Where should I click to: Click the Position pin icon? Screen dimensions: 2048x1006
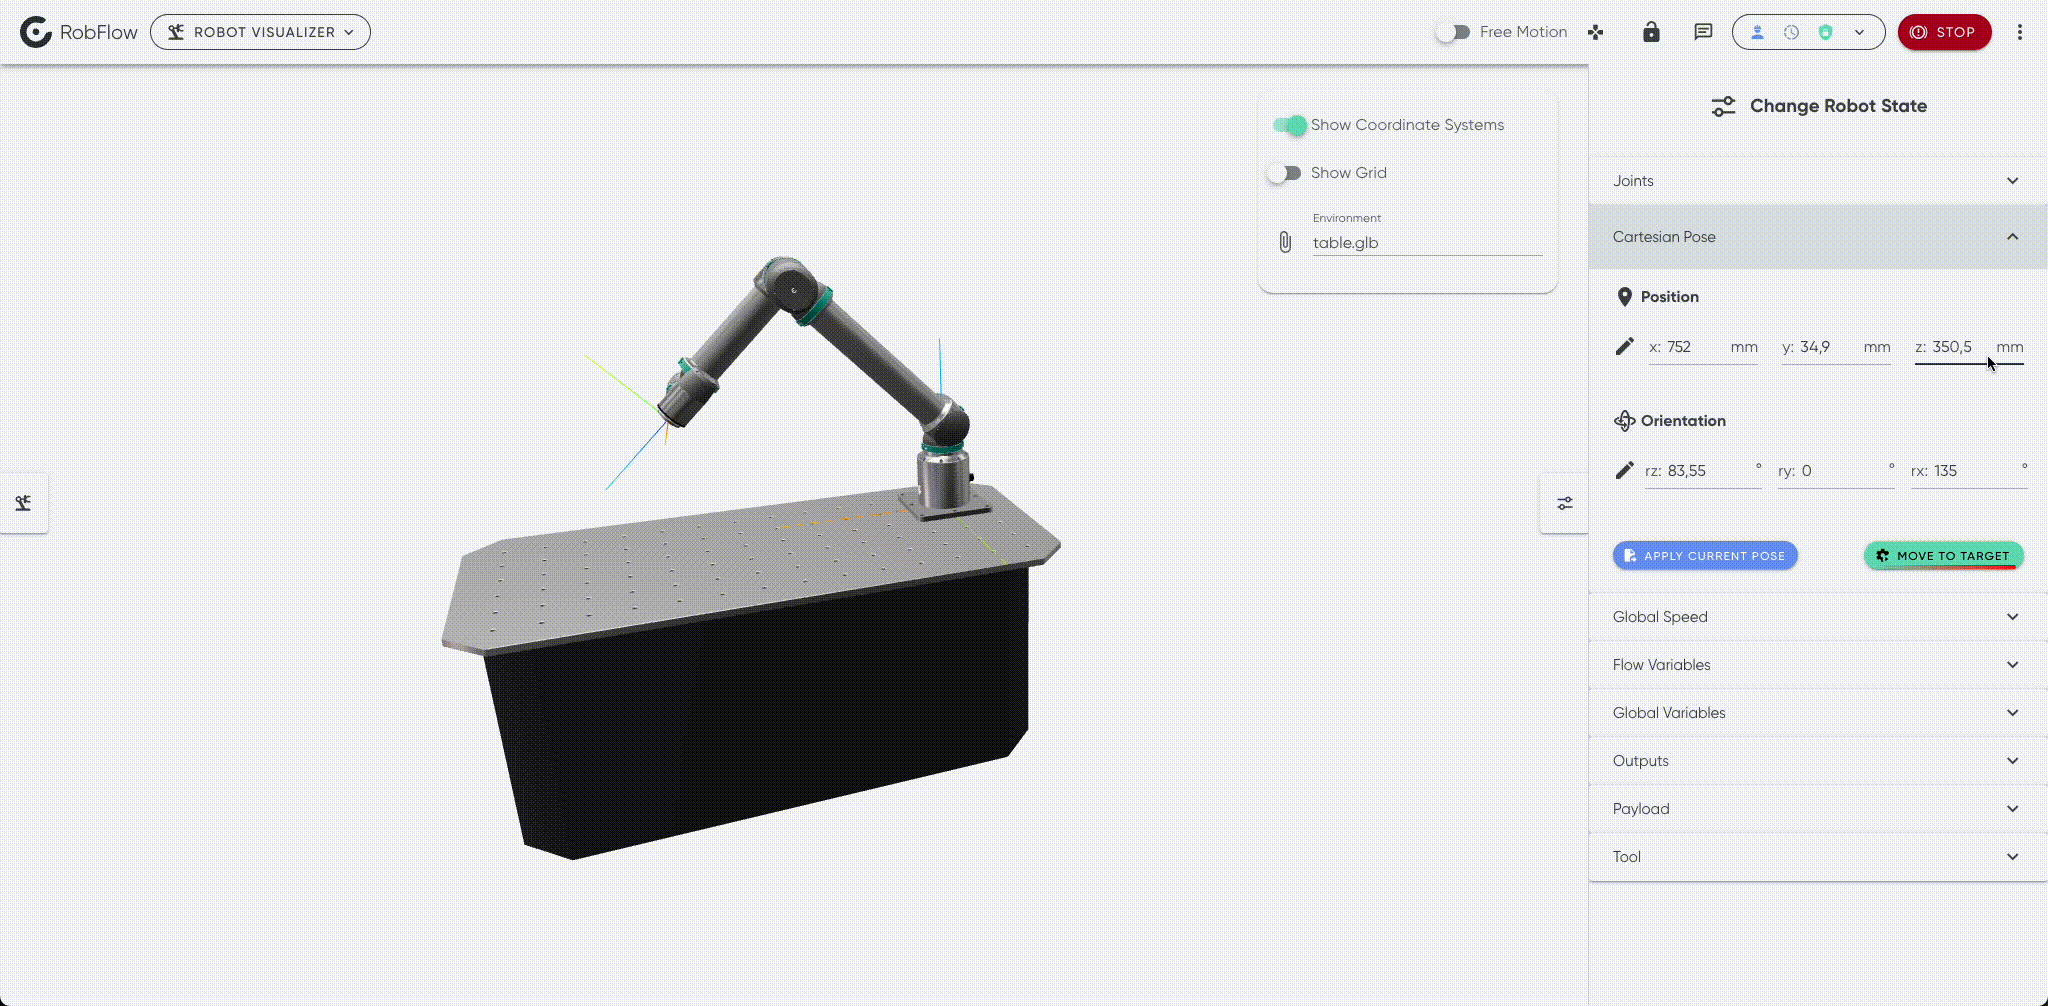1624,297
